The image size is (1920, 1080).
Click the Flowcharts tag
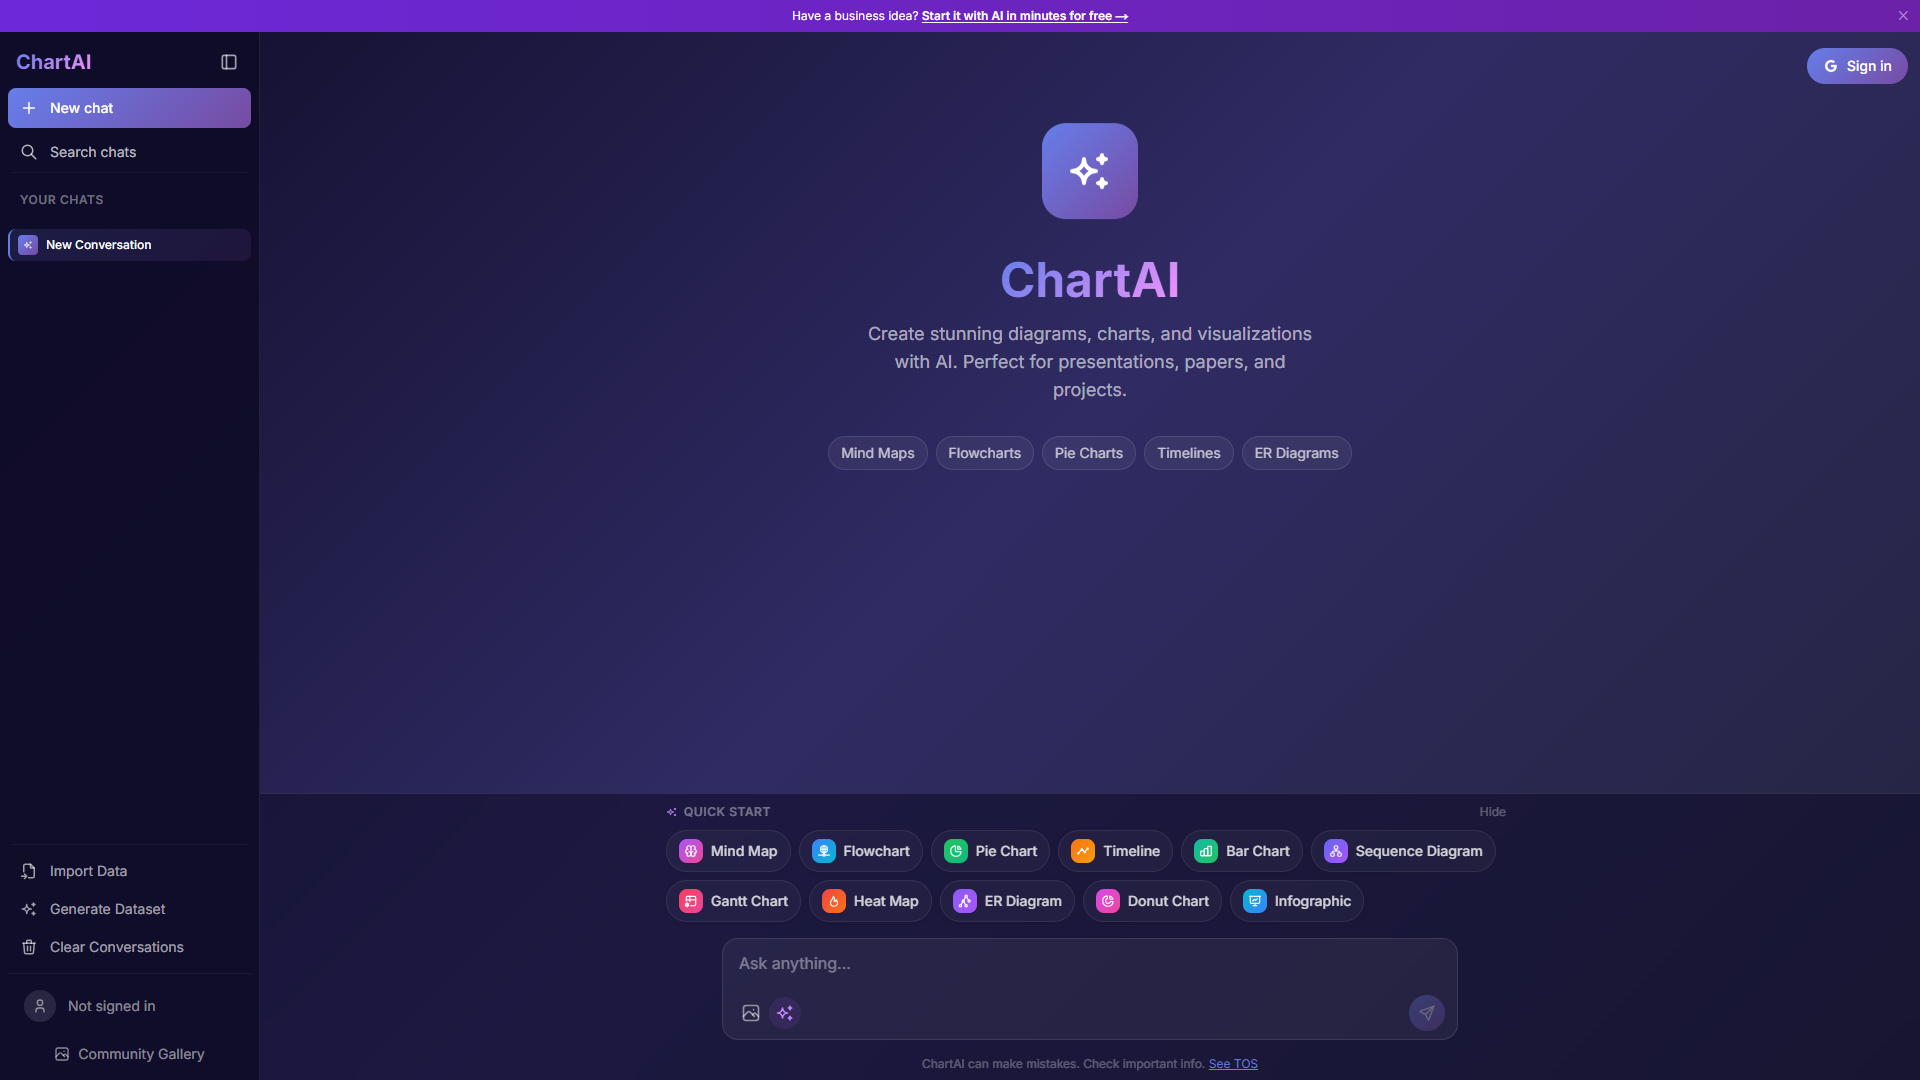(985, 453)
